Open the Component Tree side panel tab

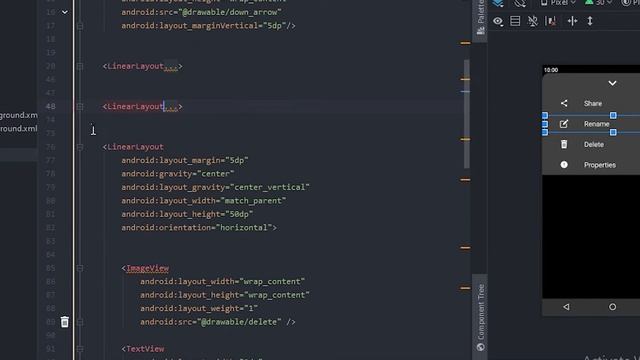[x=480, y=318]
